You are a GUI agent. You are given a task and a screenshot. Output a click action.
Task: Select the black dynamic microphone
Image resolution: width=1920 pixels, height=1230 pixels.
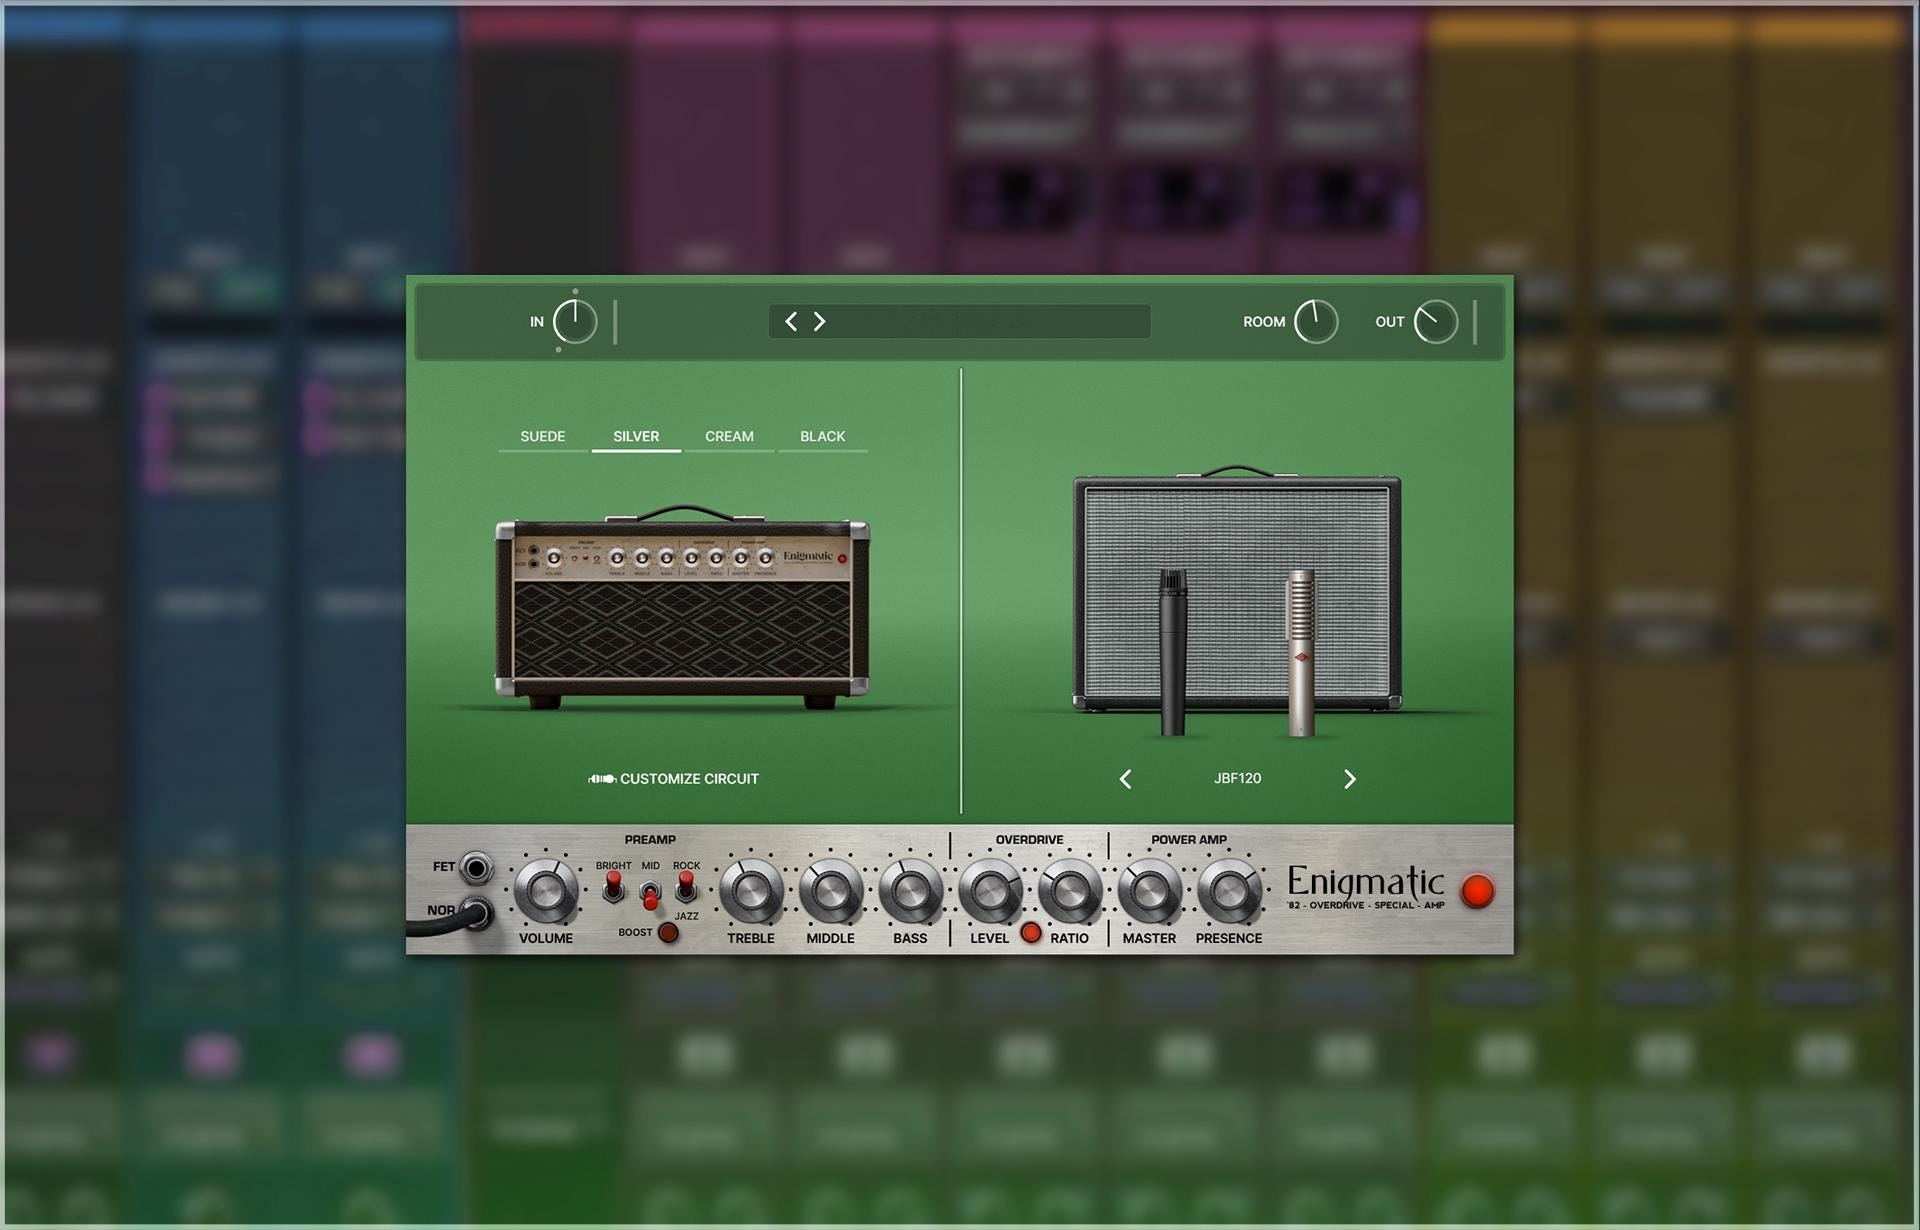click(1173, 651)
